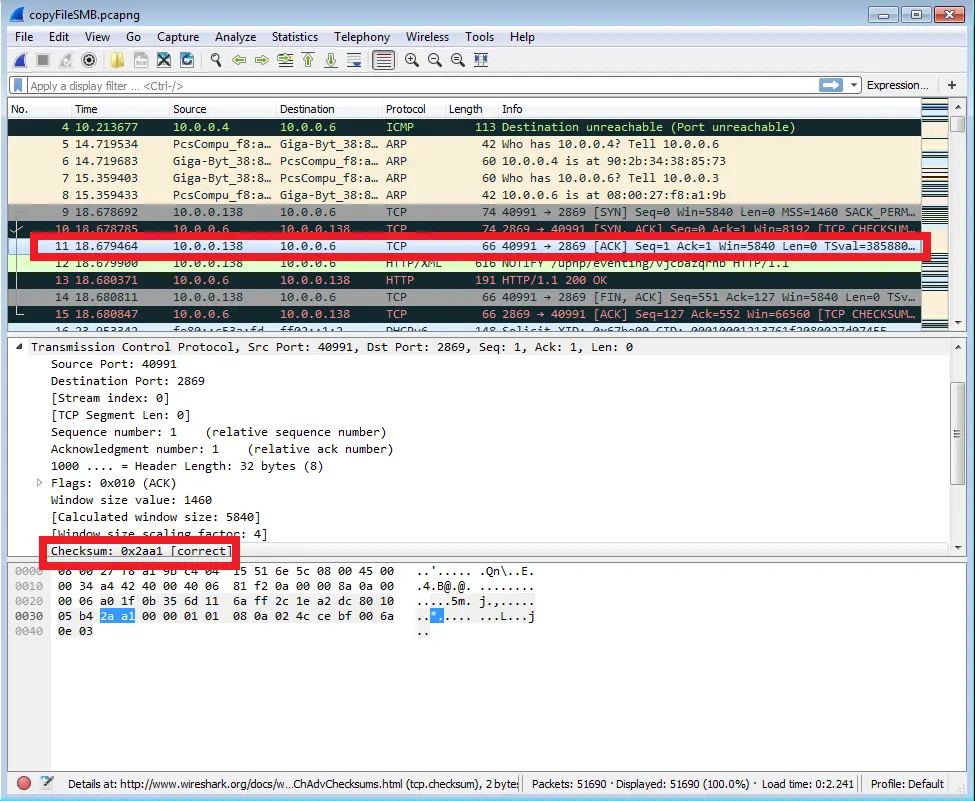Click the Expression... button
The height and width of the screenshot is (801, 975).
(897, 86)
